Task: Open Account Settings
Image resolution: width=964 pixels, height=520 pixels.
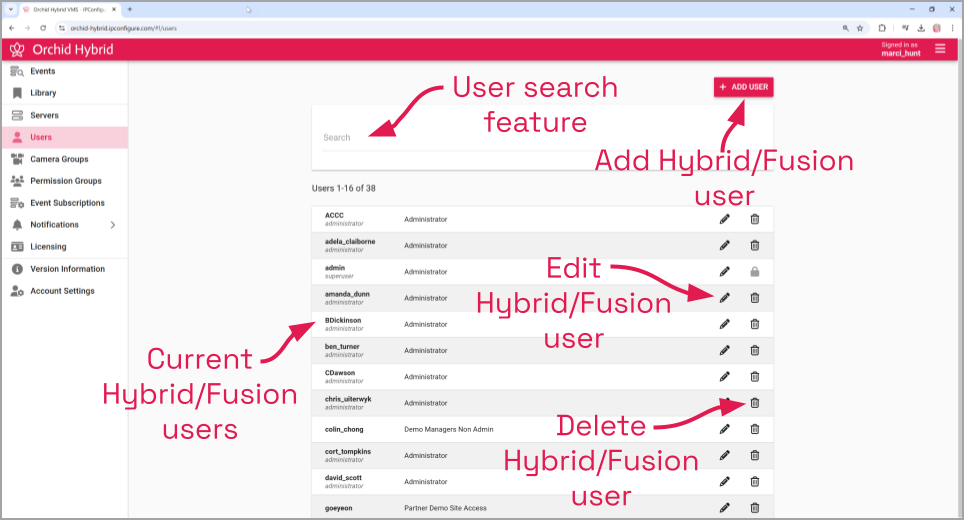Action: point(65,291)
